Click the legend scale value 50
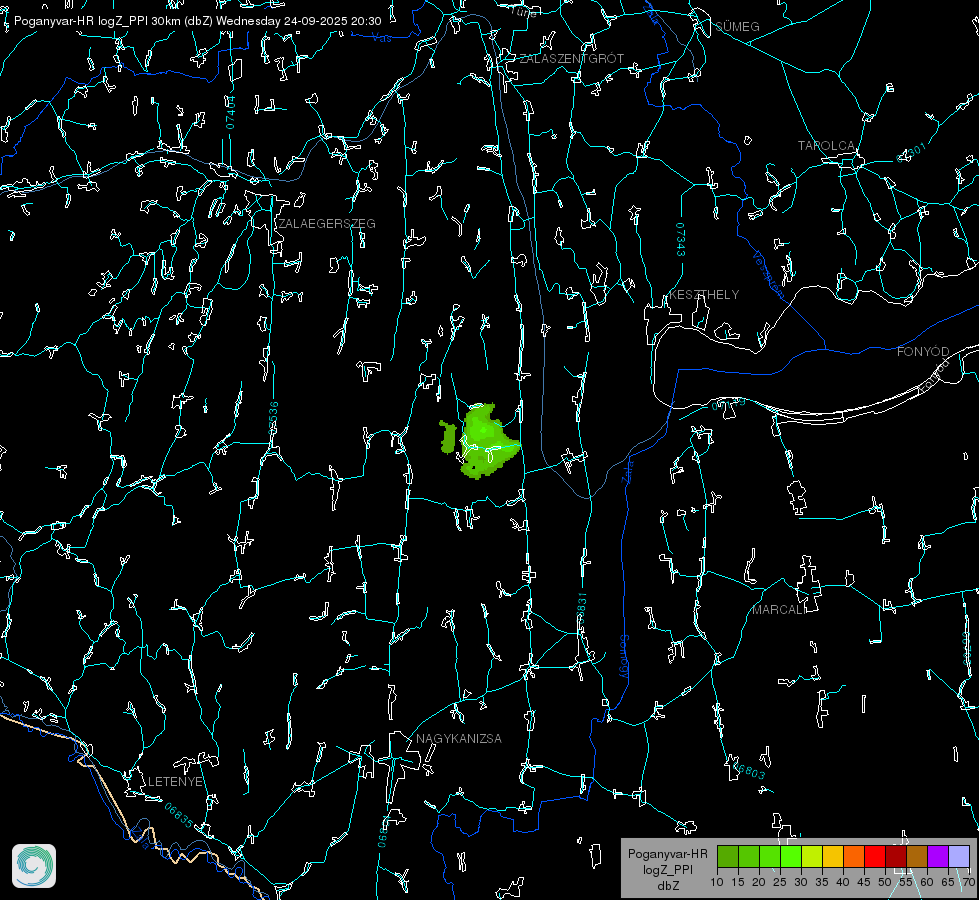 click(885, 883)
